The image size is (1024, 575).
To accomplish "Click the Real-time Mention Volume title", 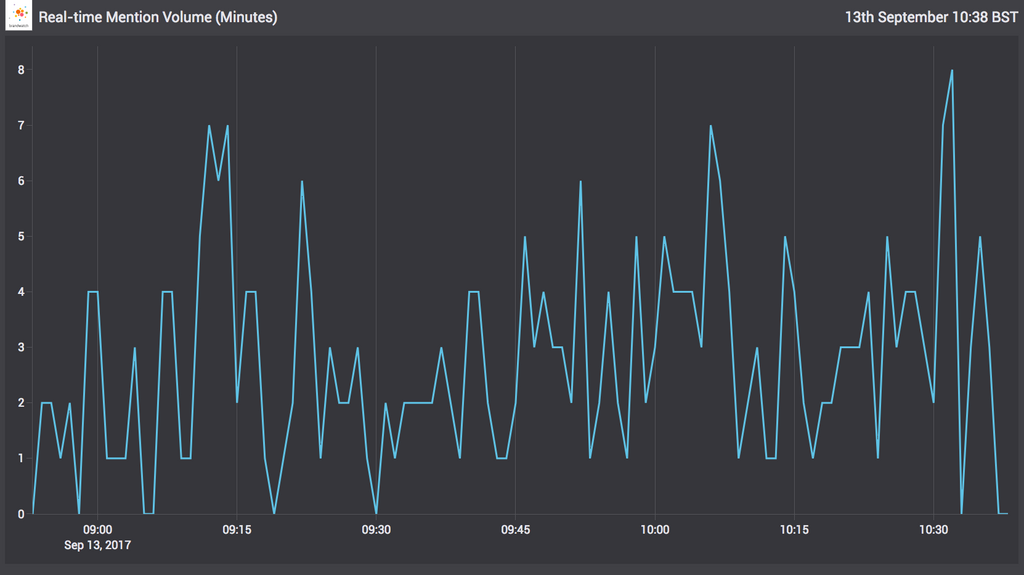I will click(x=158, y=18).
